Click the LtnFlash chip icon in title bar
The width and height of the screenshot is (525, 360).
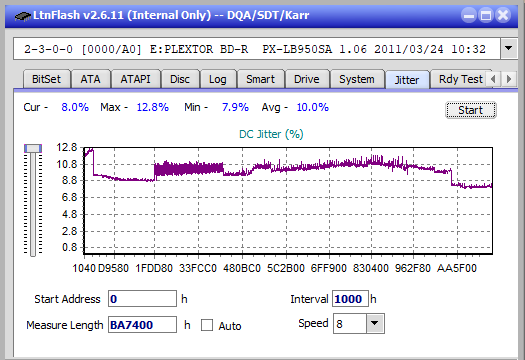23,15
